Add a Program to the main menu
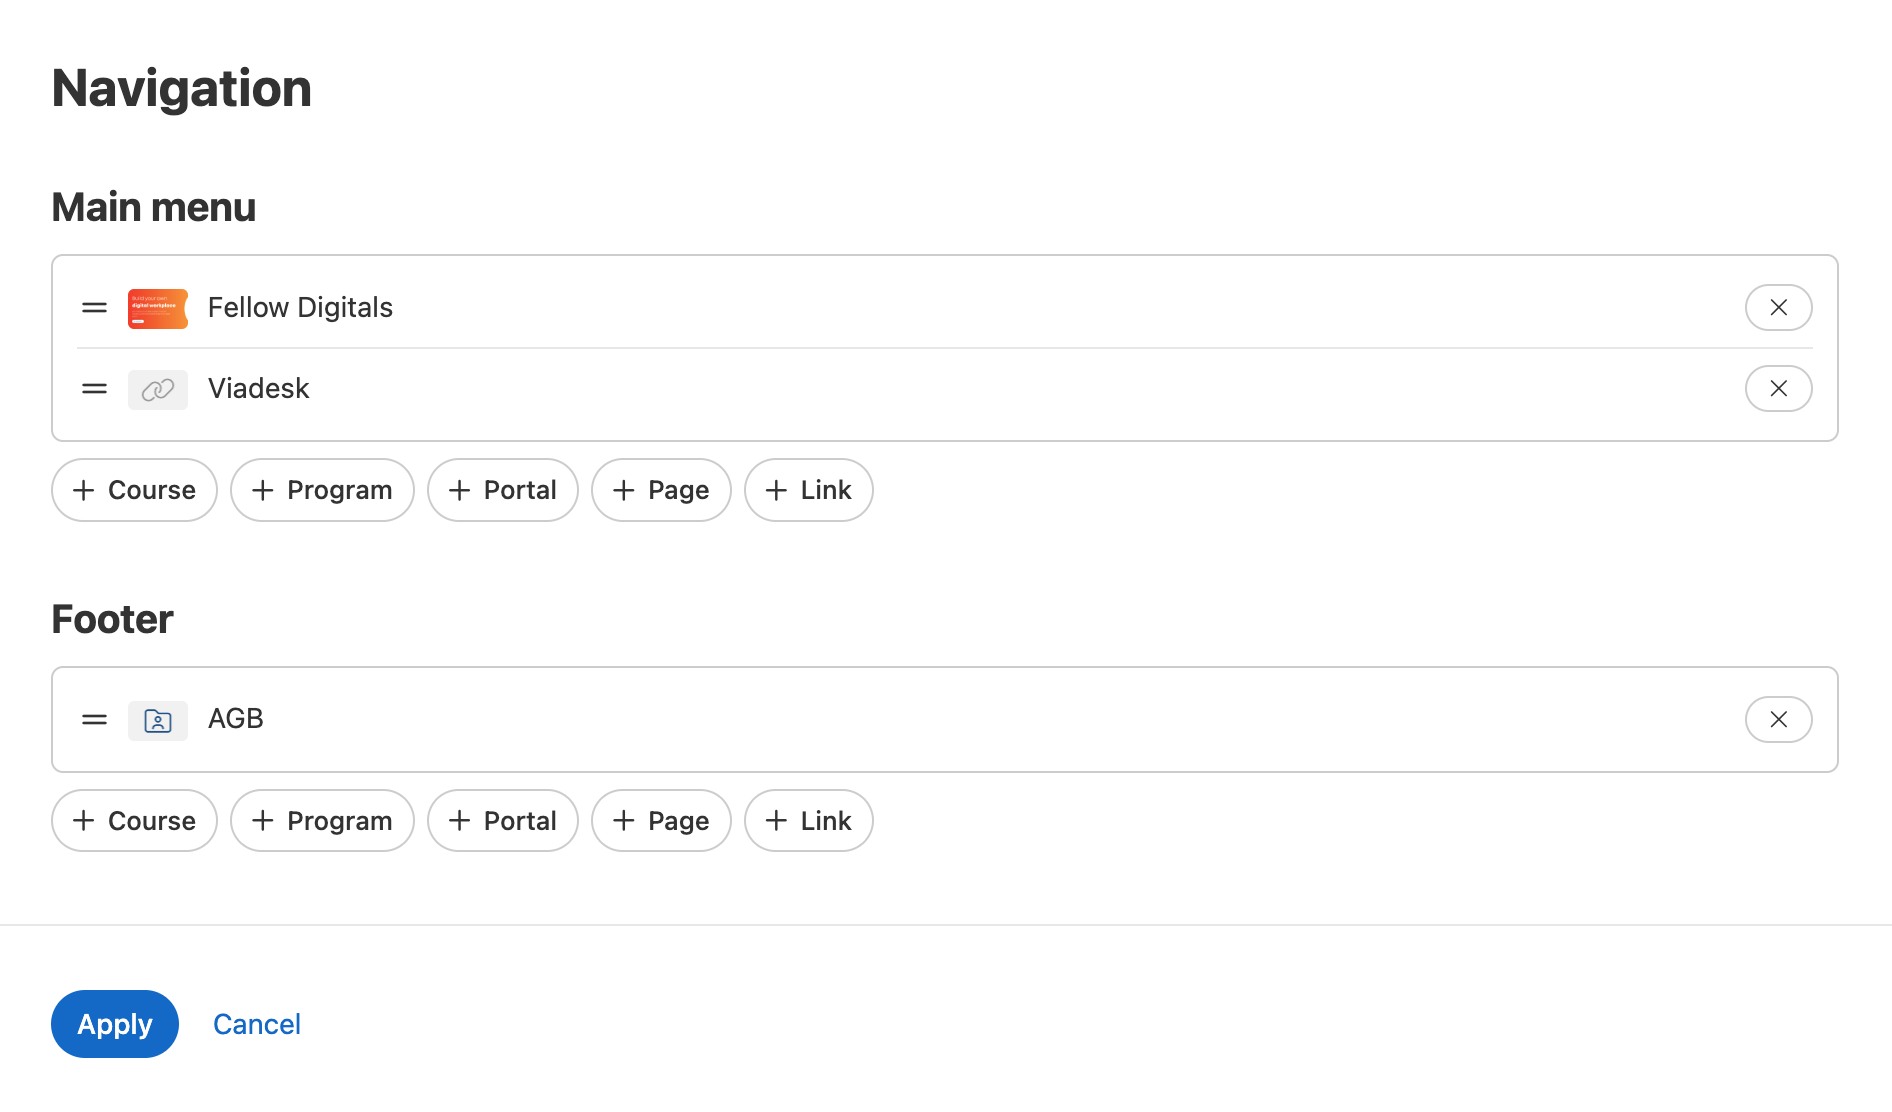The height and width of the screenshot is (1112, 1892). point(322,490)
